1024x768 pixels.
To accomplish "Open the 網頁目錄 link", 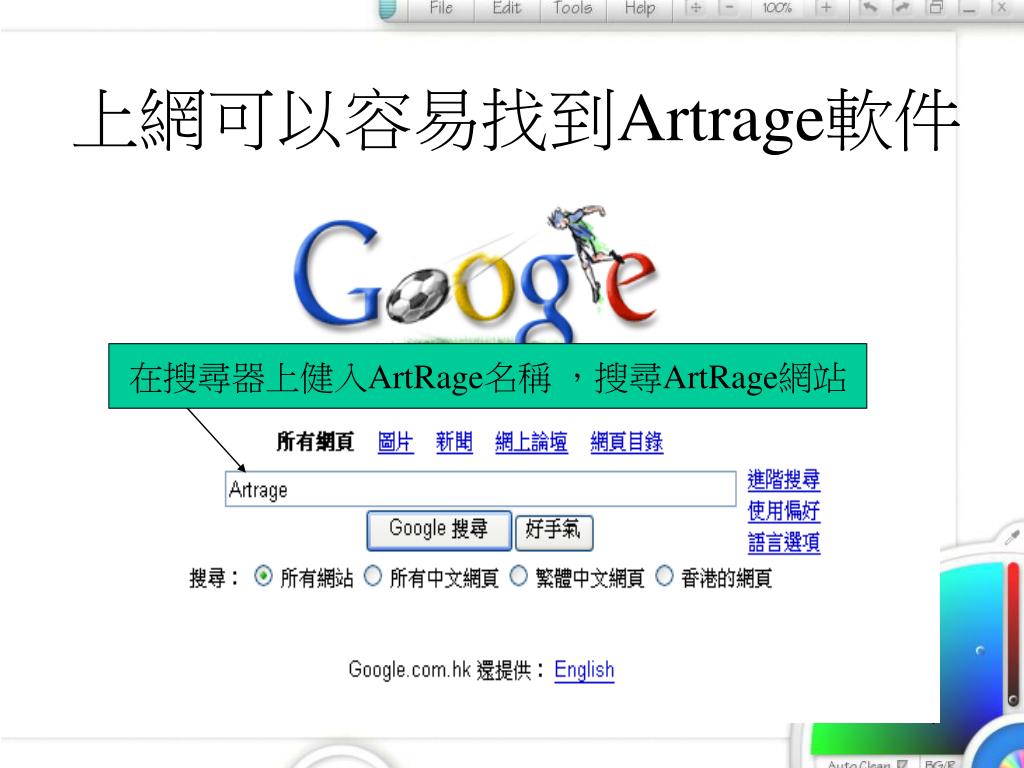I will (627, 442).
